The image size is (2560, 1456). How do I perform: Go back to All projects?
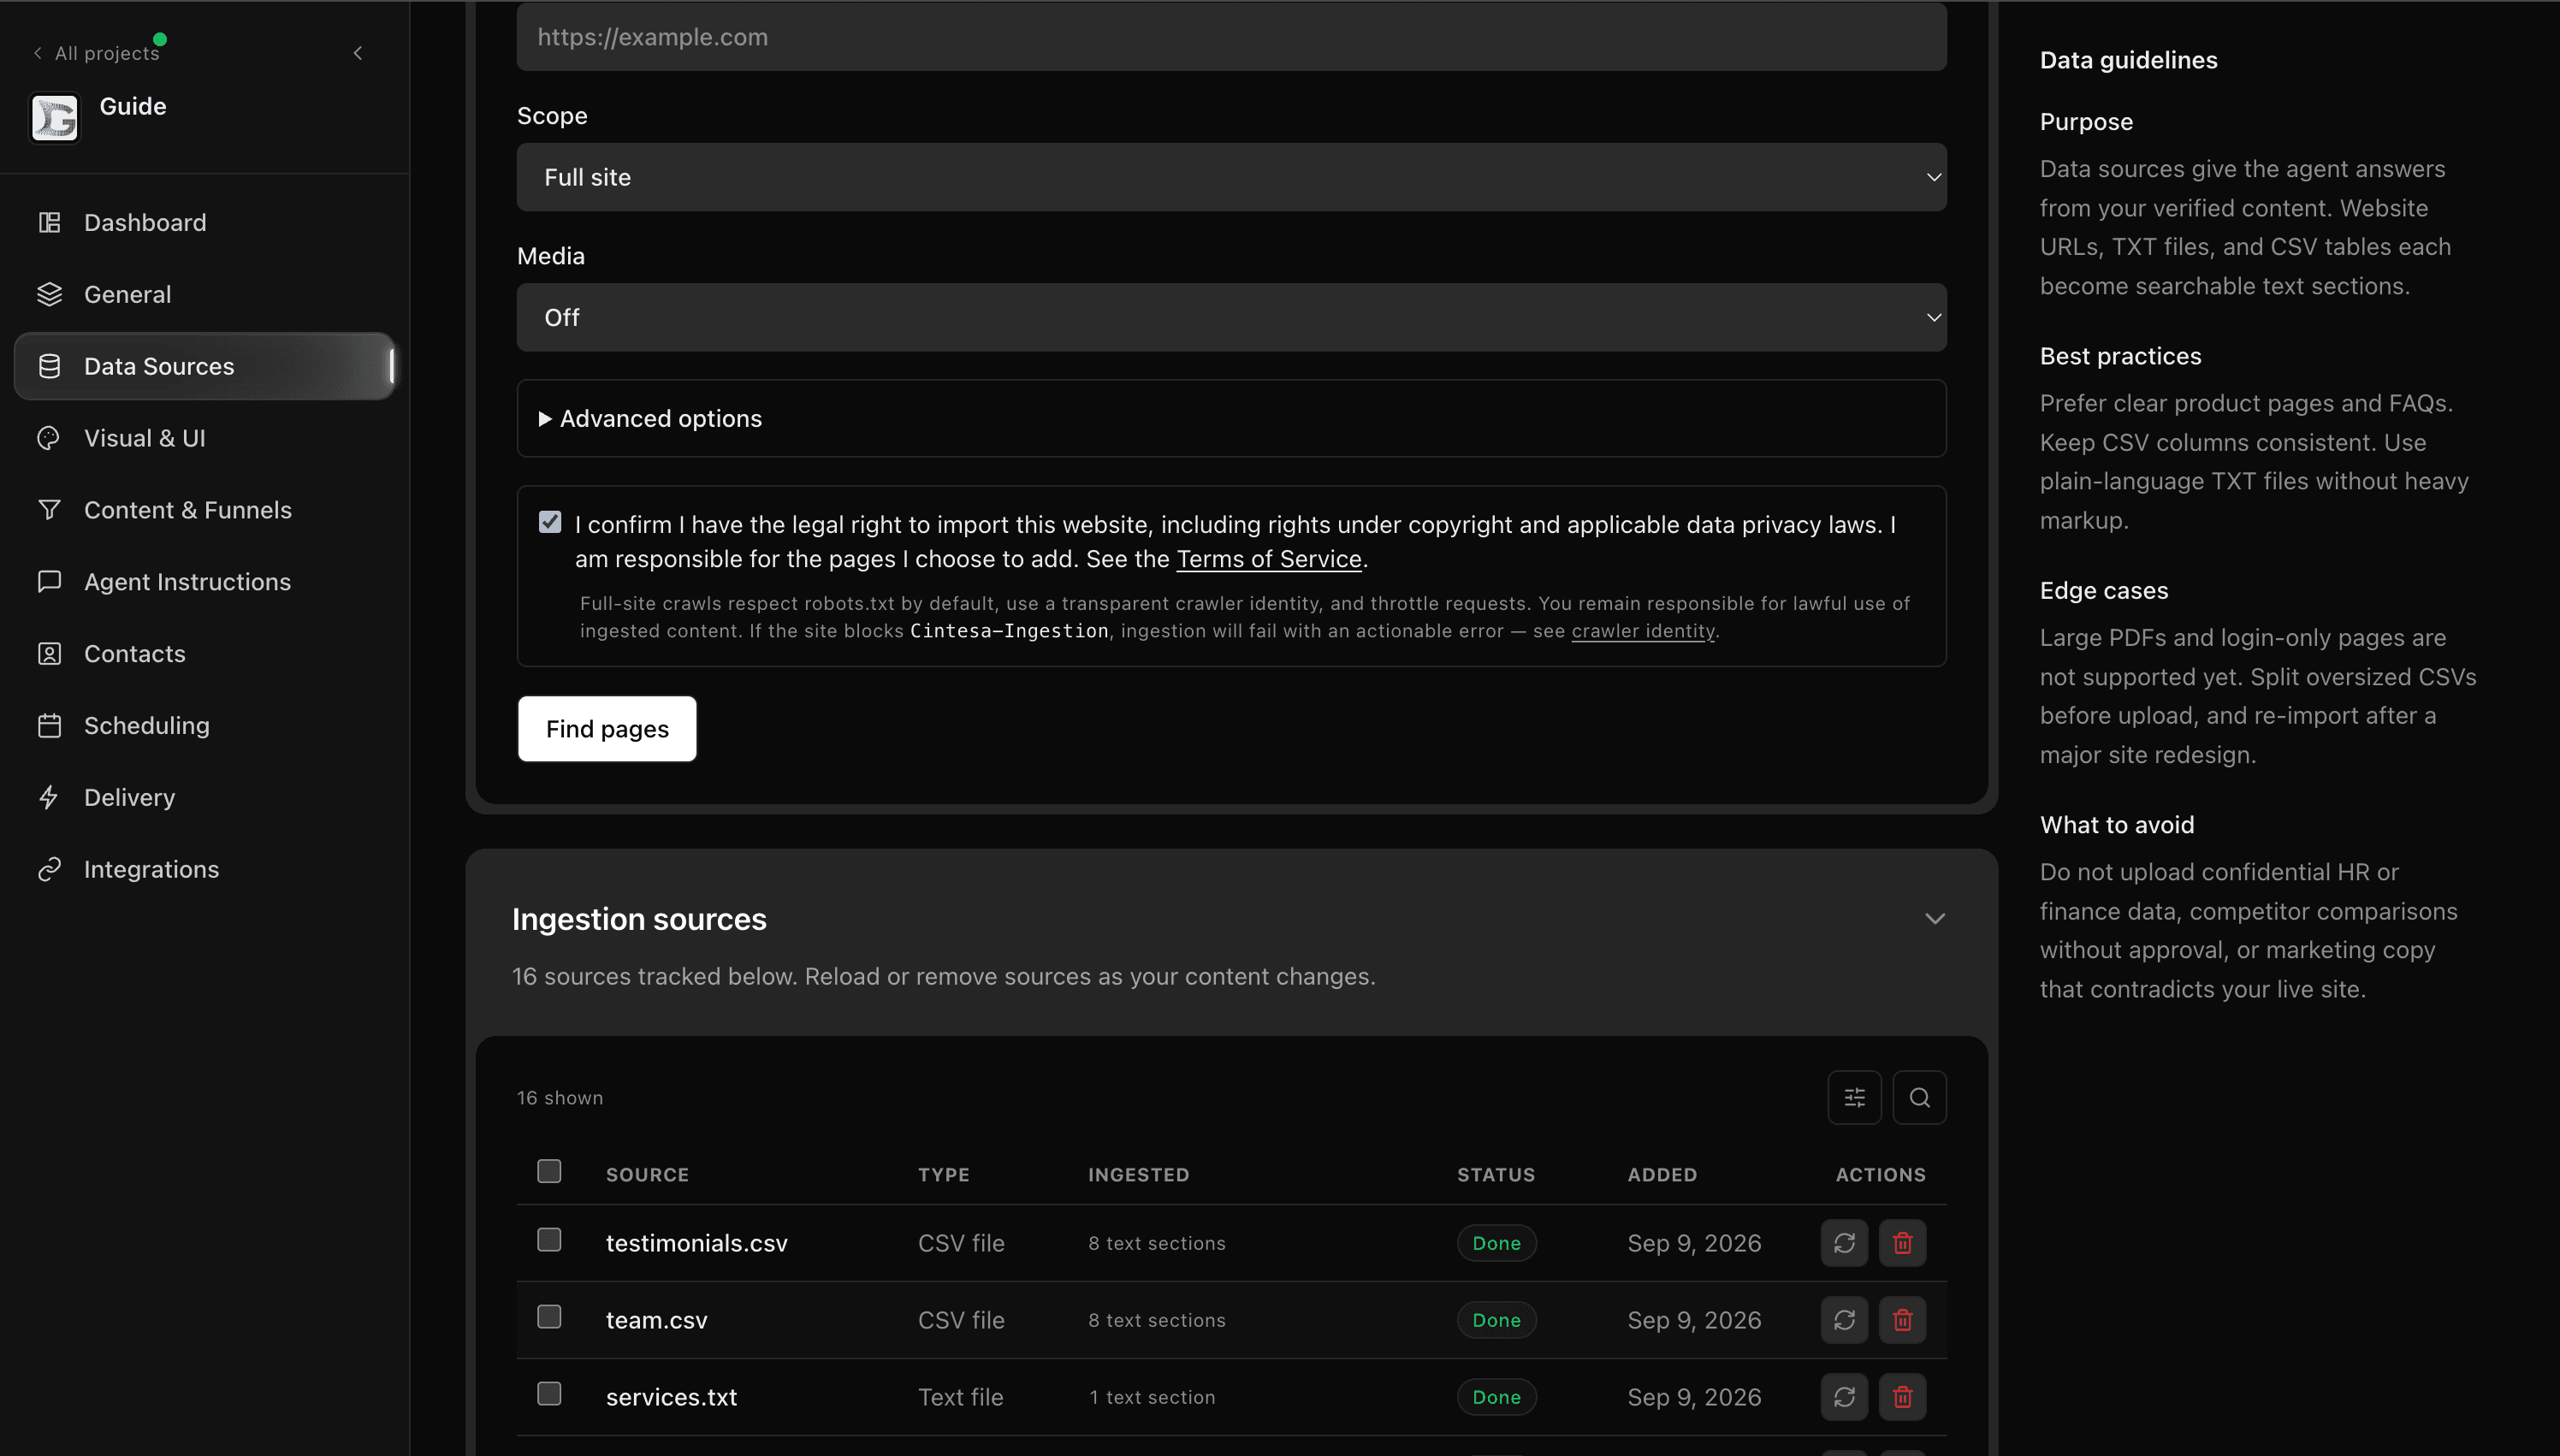[96, 53]
